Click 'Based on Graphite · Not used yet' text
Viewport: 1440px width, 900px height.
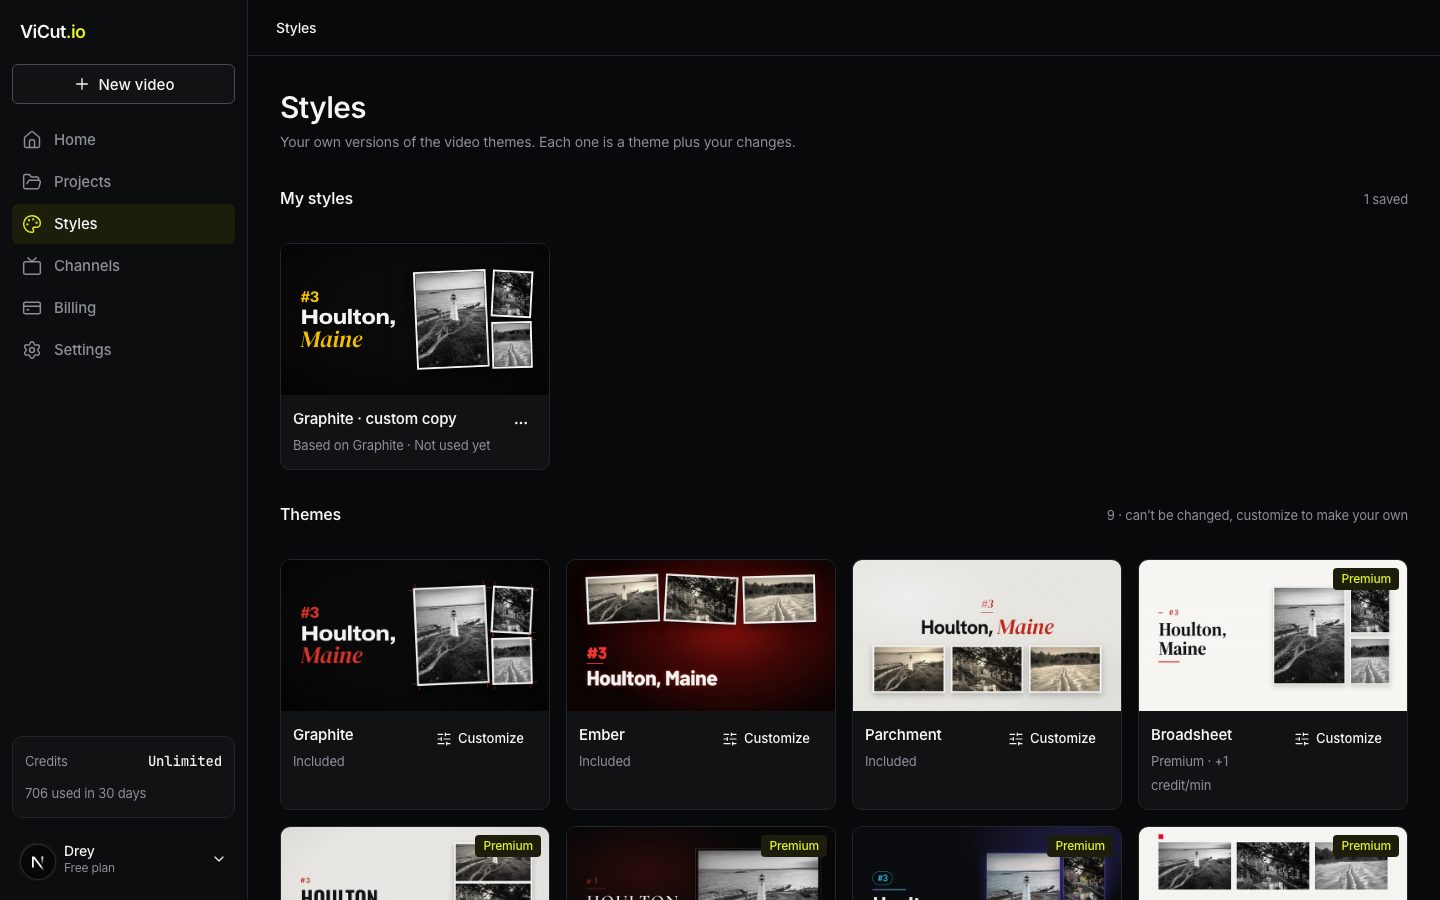[x=391, y=445]
